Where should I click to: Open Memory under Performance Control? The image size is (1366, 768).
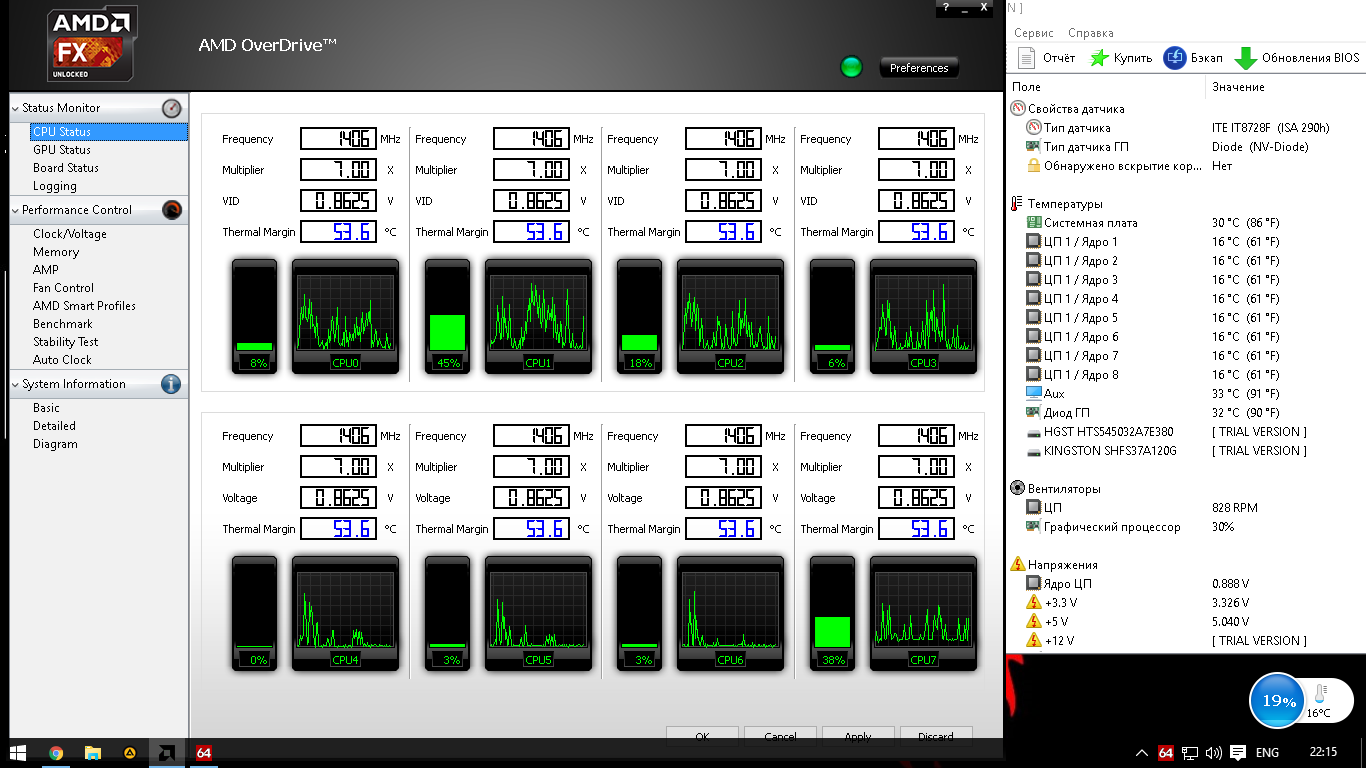56,252
